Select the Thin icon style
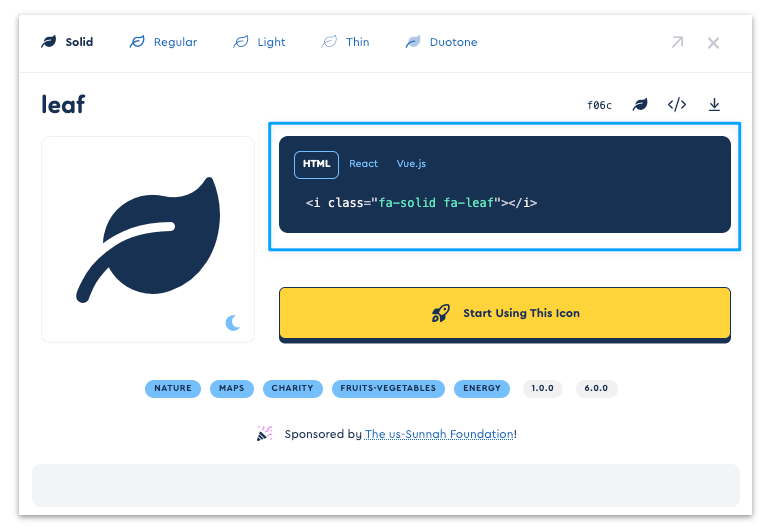 pos(345,42)
